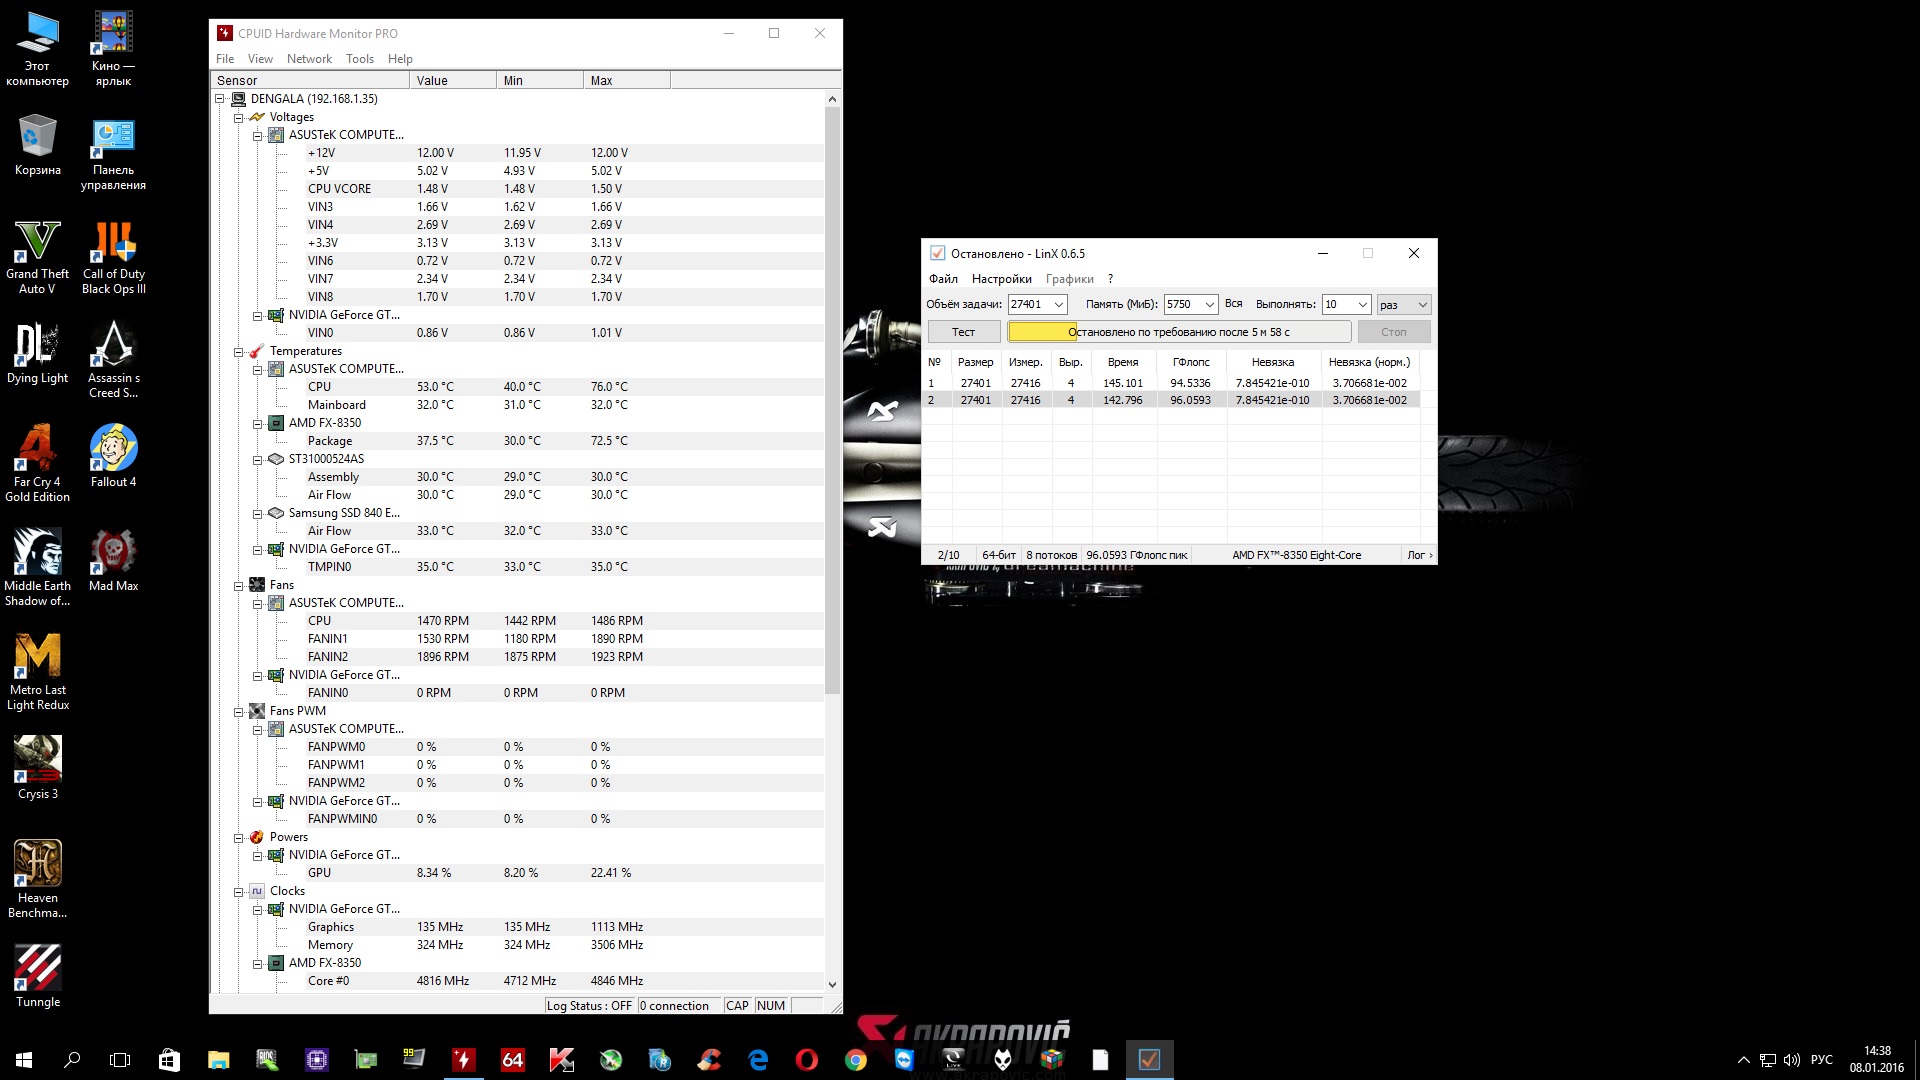Open the run count dropdown
1920x1080 pixels.
click(x=1362, y=304)
